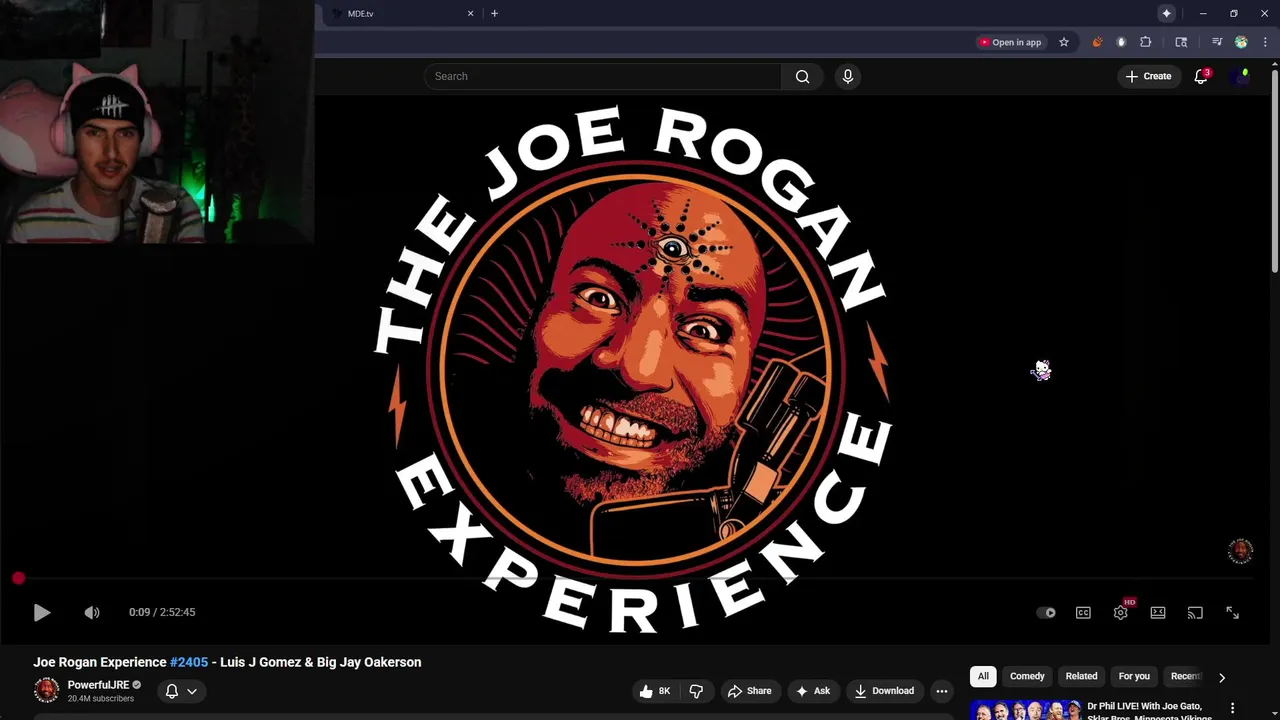Open the YouTube account avatar menu

[x=1240, y=76]
